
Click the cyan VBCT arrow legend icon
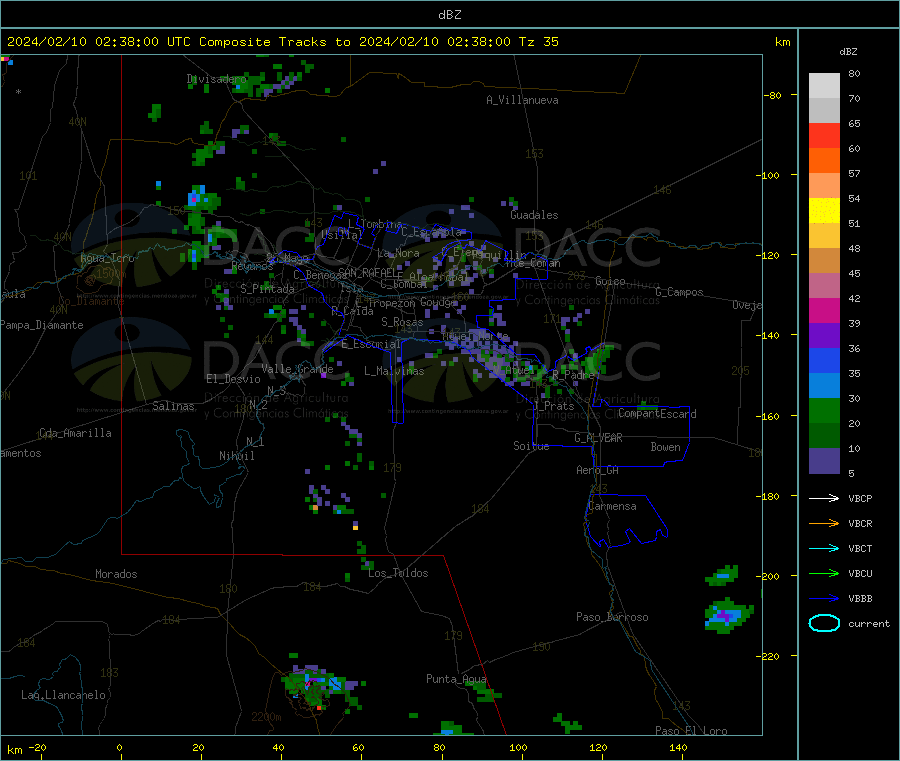[x=824, y=549]
